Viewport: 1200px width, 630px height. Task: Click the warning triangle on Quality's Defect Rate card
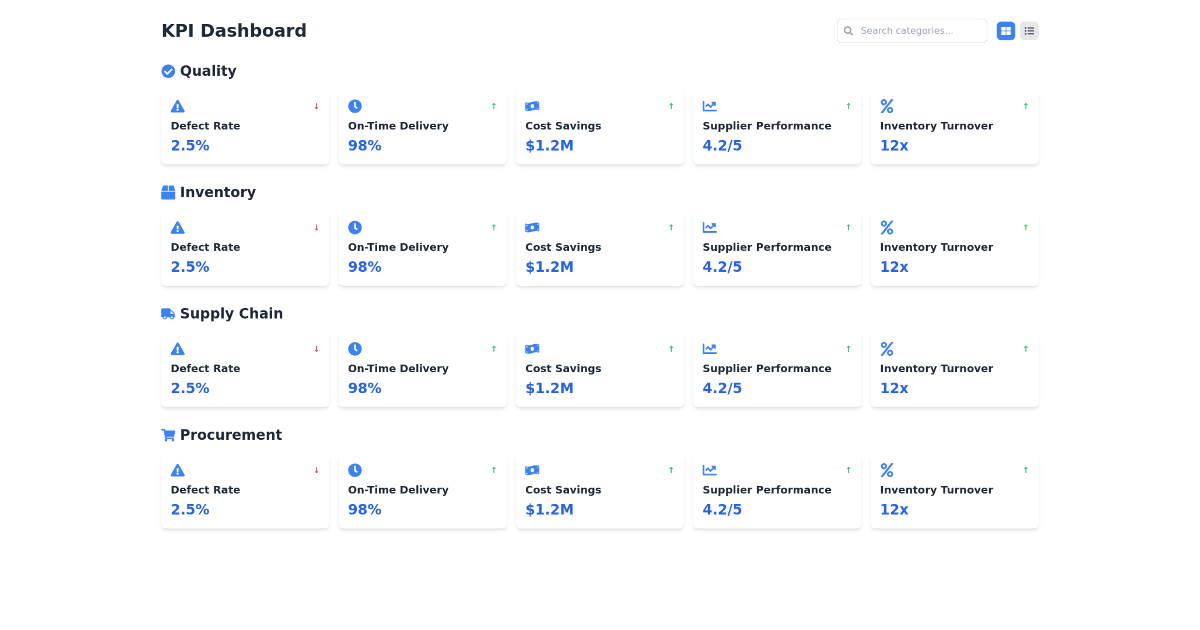click(178, 106)
